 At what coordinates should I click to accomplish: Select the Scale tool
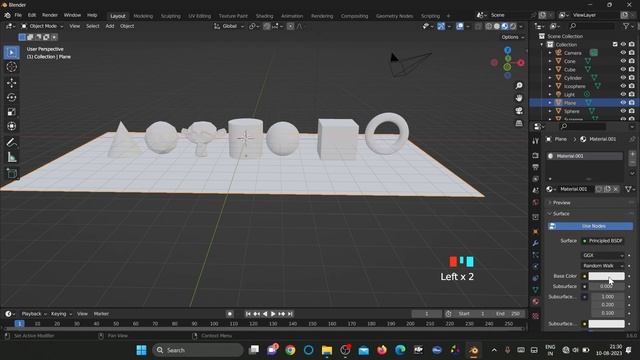coord(11,112)
